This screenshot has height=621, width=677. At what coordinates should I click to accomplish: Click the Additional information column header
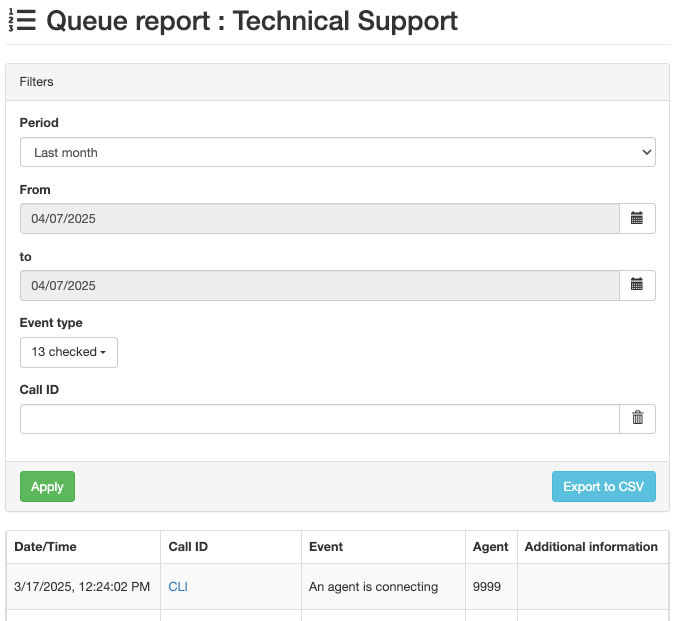tap(591, 547)
